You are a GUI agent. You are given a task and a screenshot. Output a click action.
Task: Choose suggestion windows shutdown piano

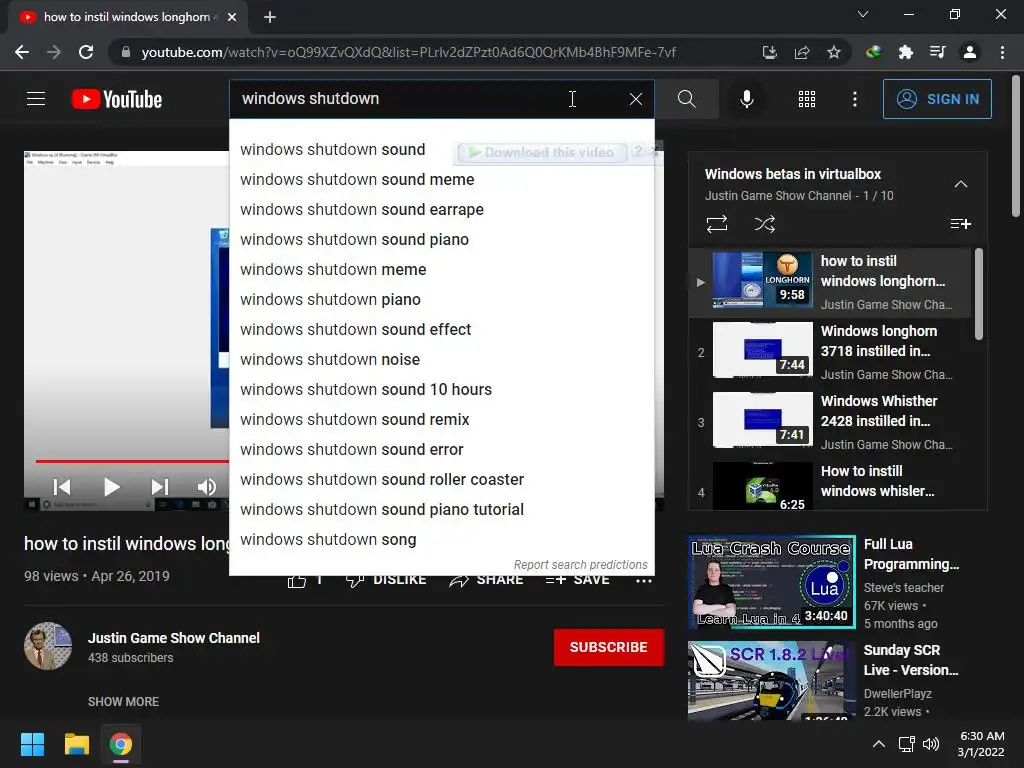[441, 300]
